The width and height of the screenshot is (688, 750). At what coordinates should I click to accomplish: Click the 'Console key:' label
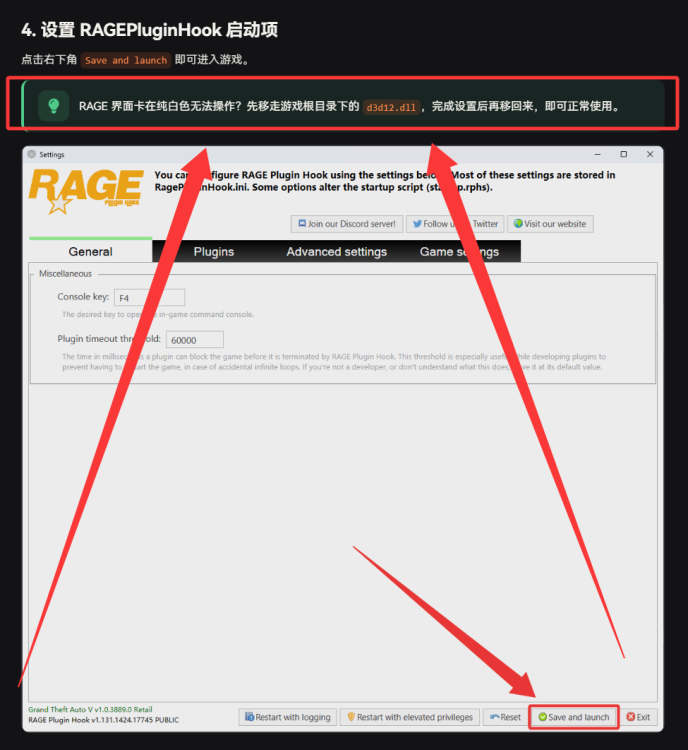[83, 297]
